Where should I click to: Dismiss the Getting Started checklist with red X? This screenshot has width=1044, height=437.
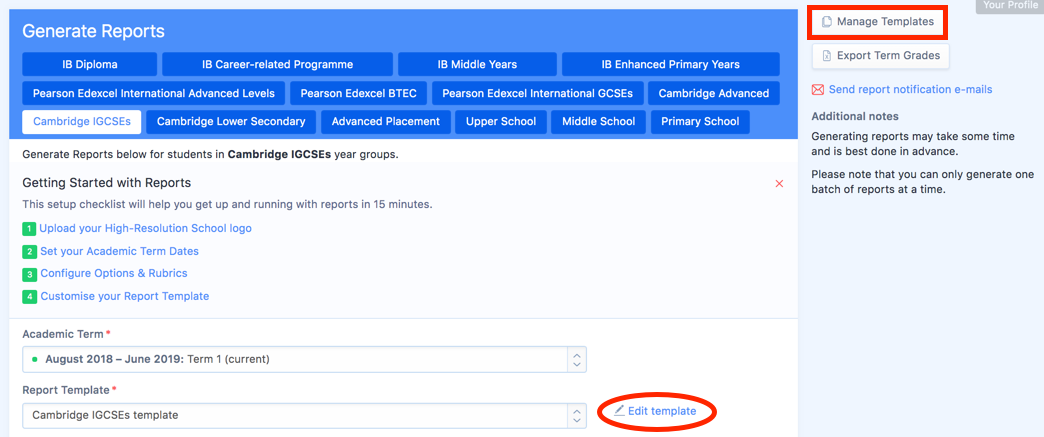pyautogui.click(x=779, y=183)
